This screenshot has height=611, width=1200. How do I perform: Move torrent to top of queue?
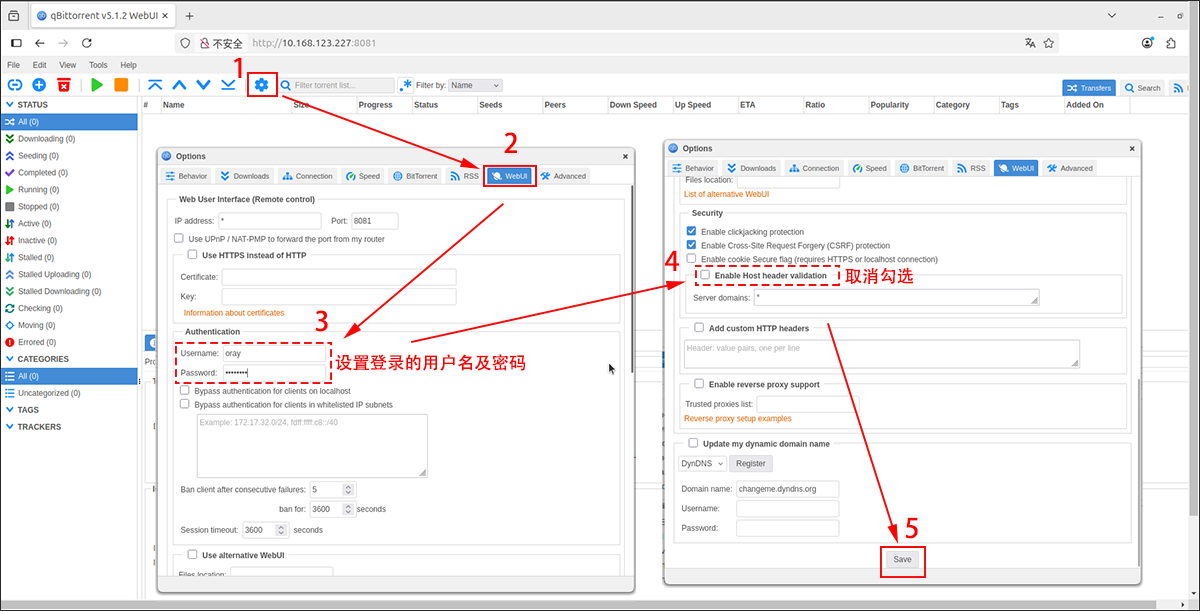pyautogui.click(x=155, y=85)
